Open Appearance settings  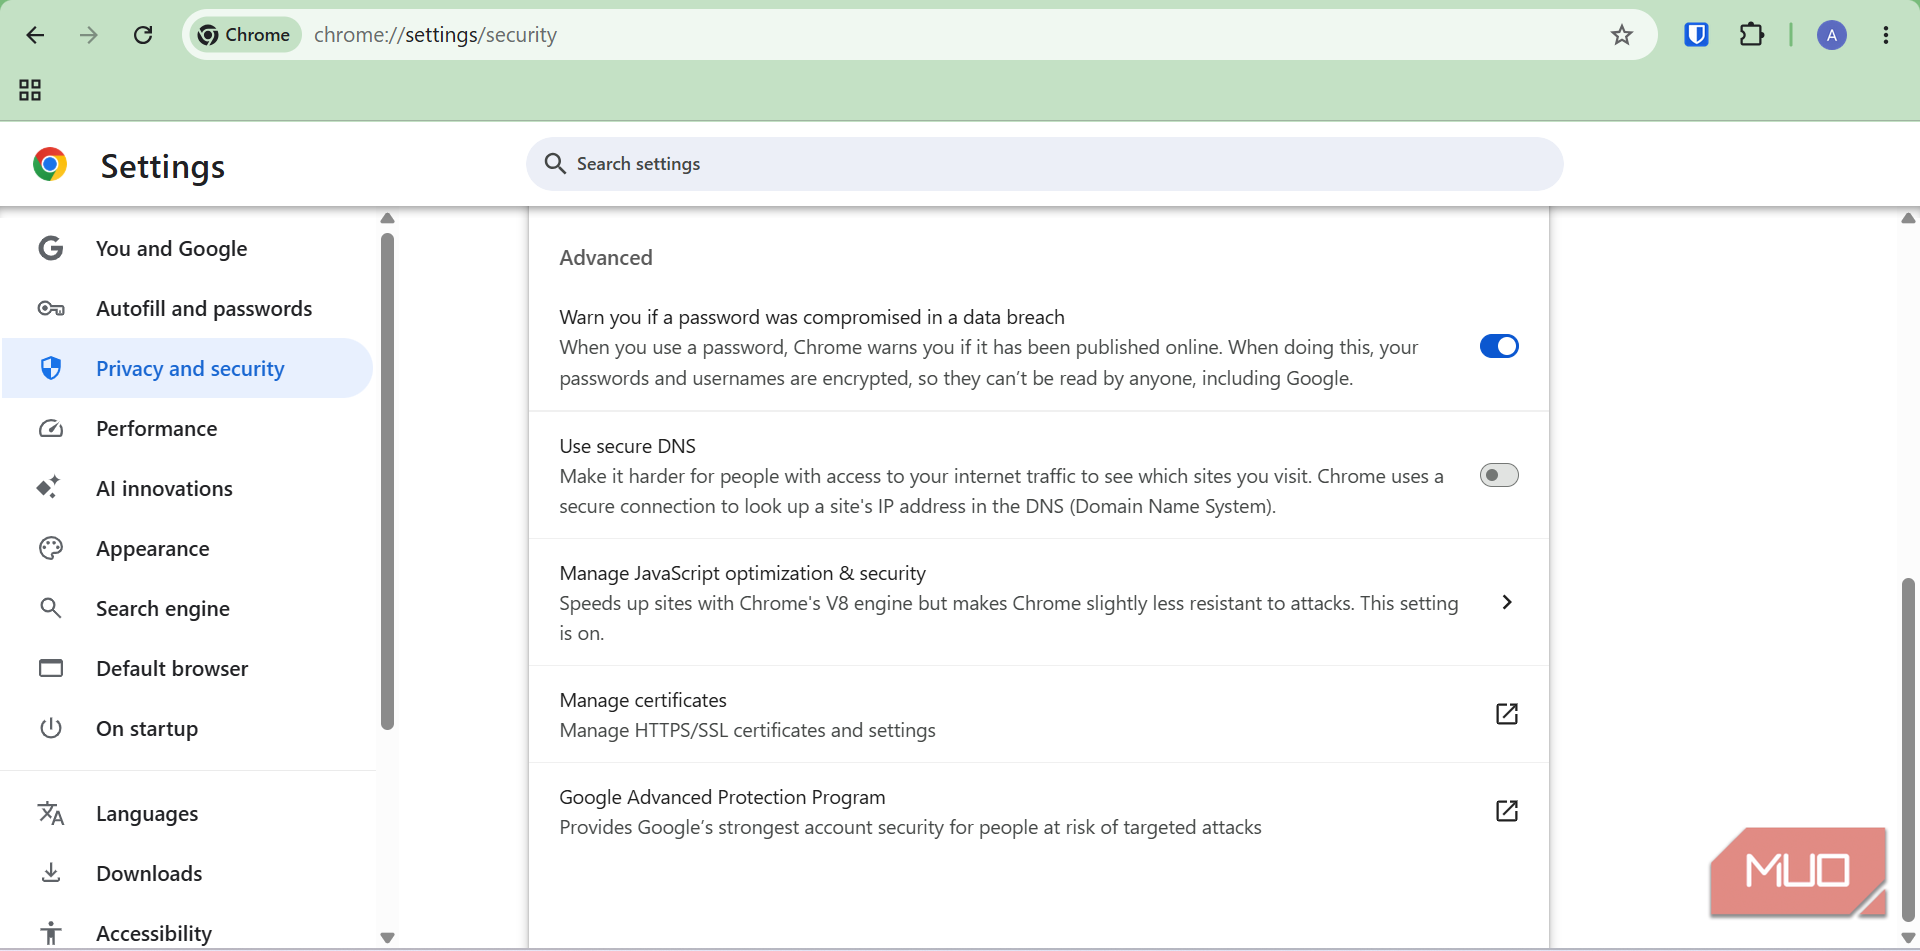[188, 548]
